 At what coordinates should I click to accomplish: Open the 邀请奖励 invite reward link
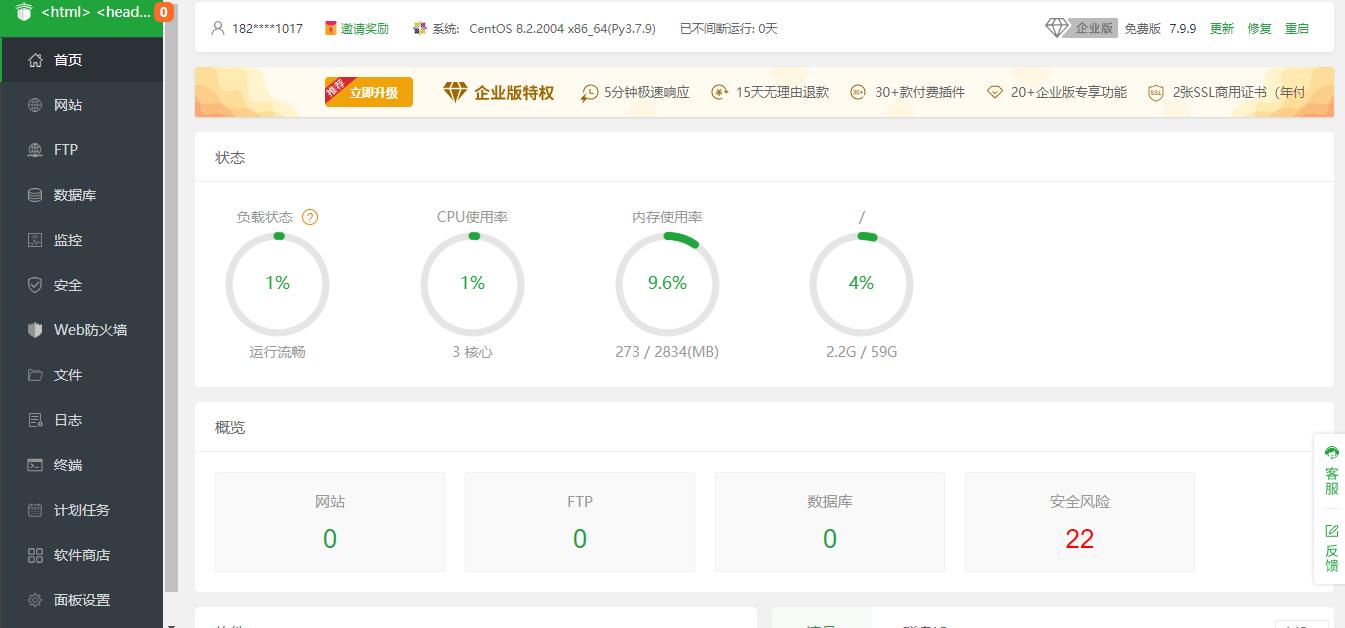tap(365, 28)
